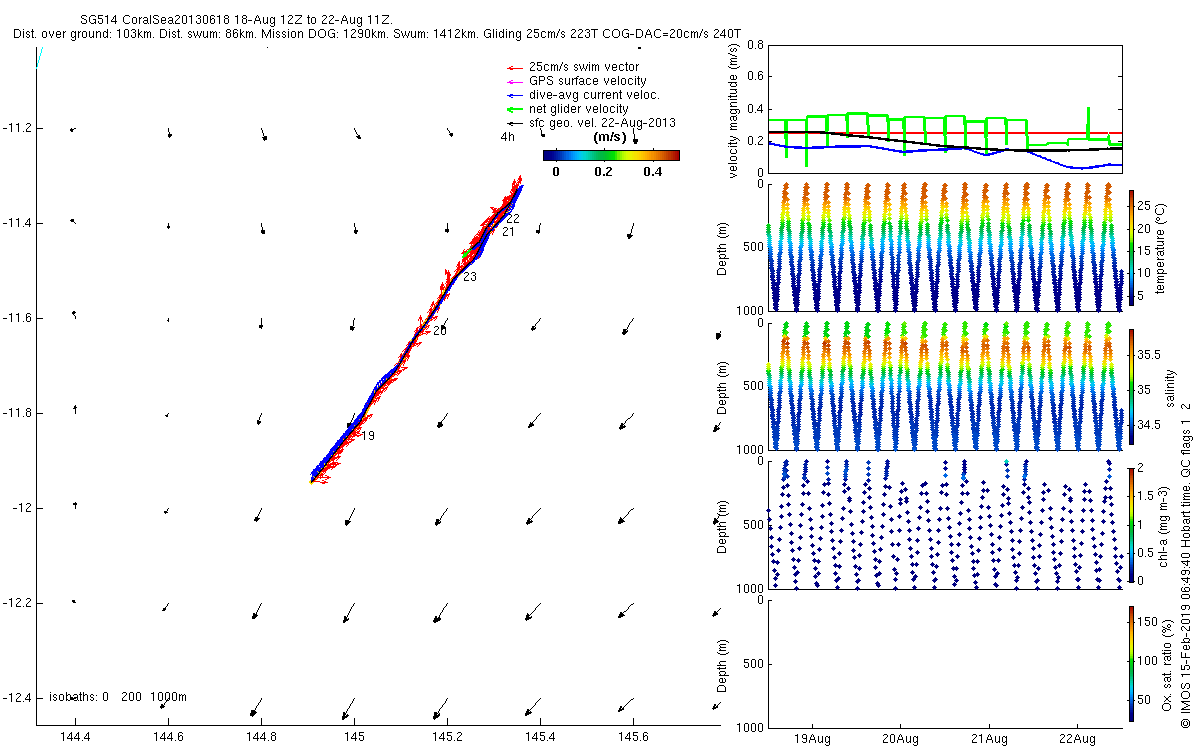Screen dimensions: 1200x750
Task: Click the '4h' label beside the legend
Action: [x=508, y=137]
